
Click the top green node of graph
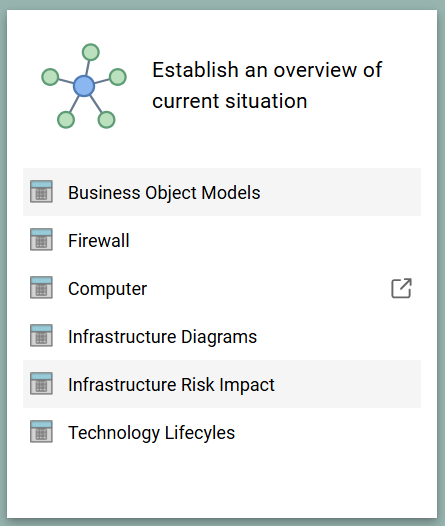[x=91, y=52]
